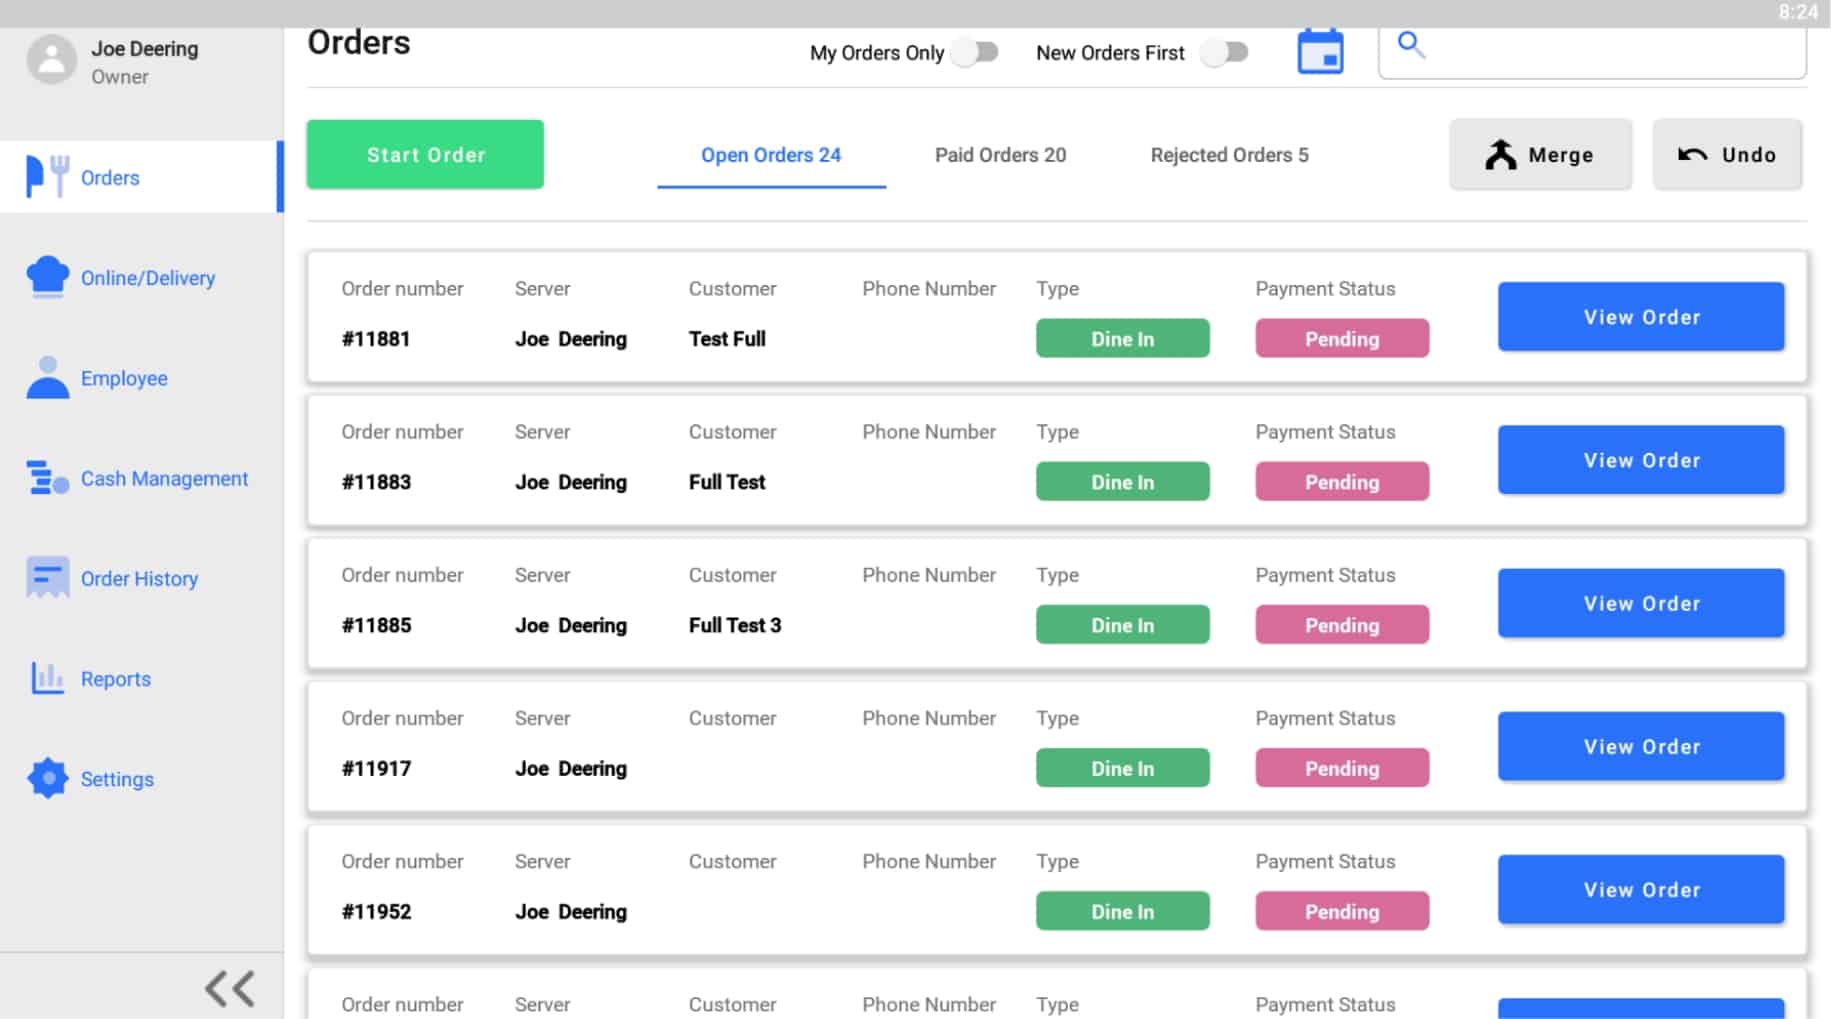Click the Owner role label

(x=120, y=76)
